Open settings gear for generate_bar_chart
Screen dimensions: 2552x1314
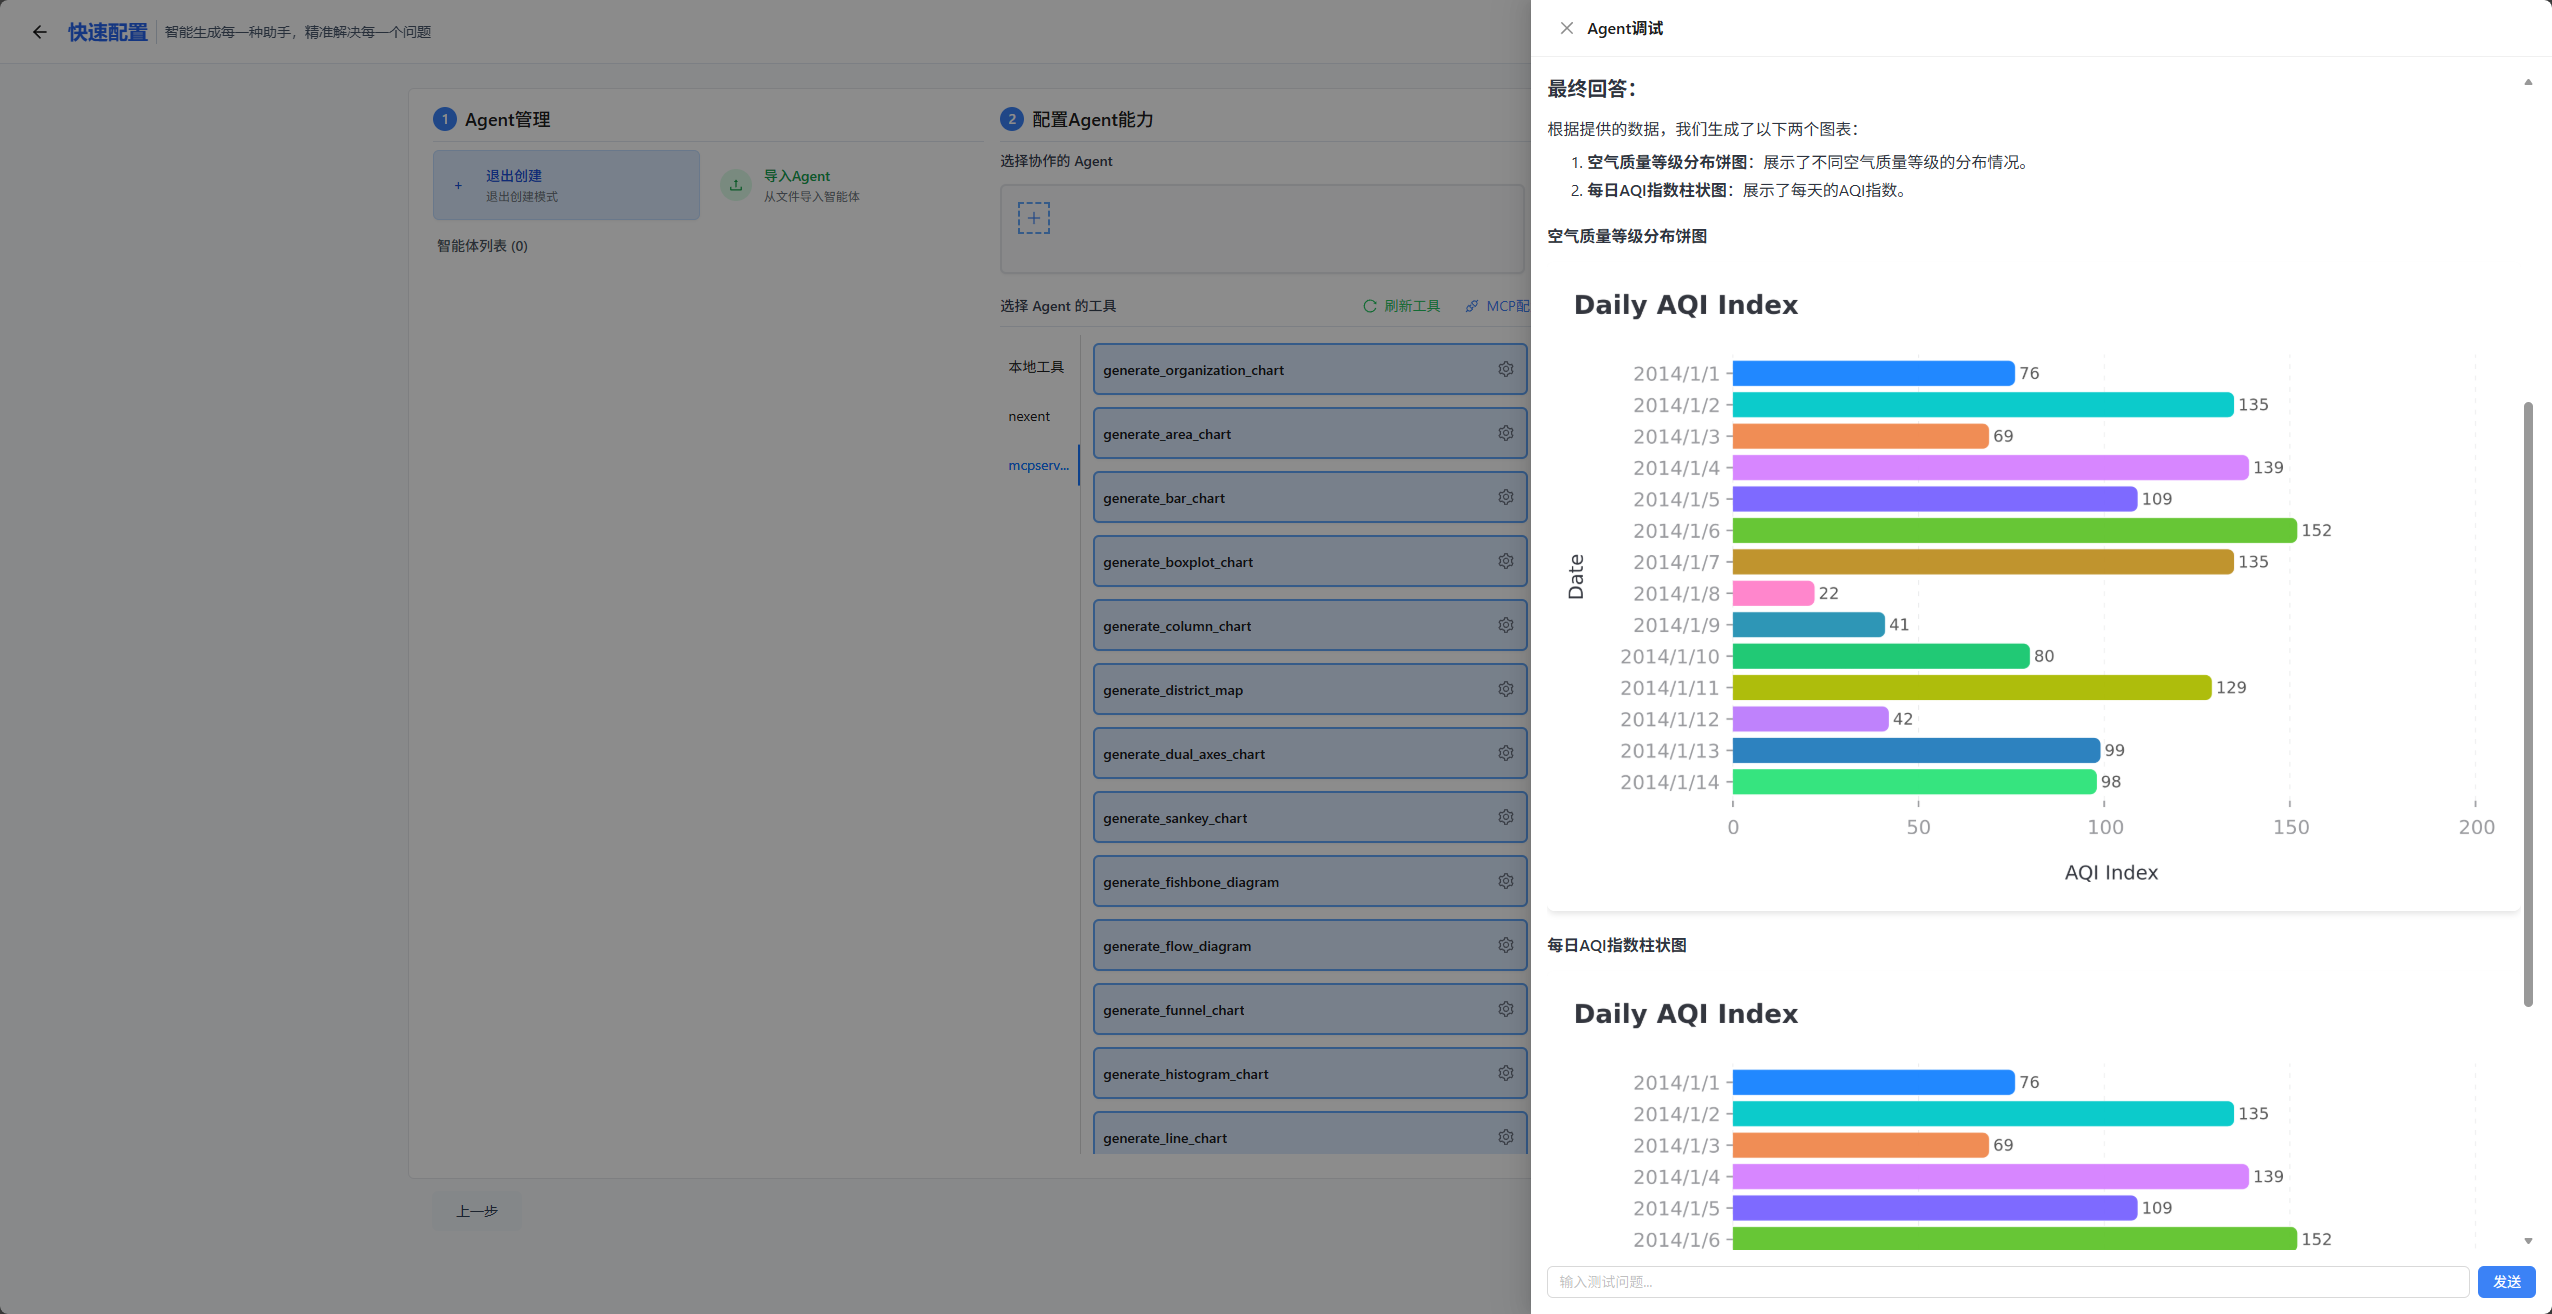1505,497
